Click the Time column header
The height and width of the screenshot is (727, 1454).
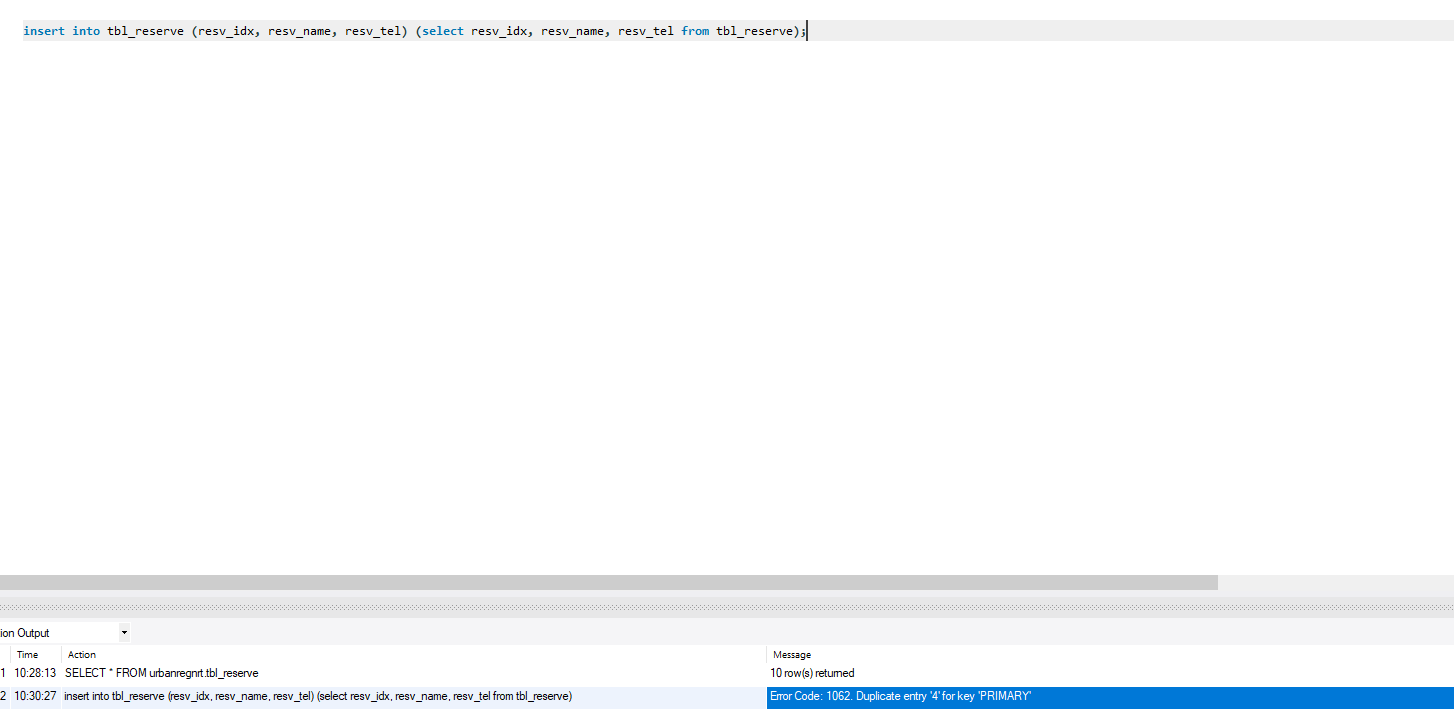(x=27, y=654)
